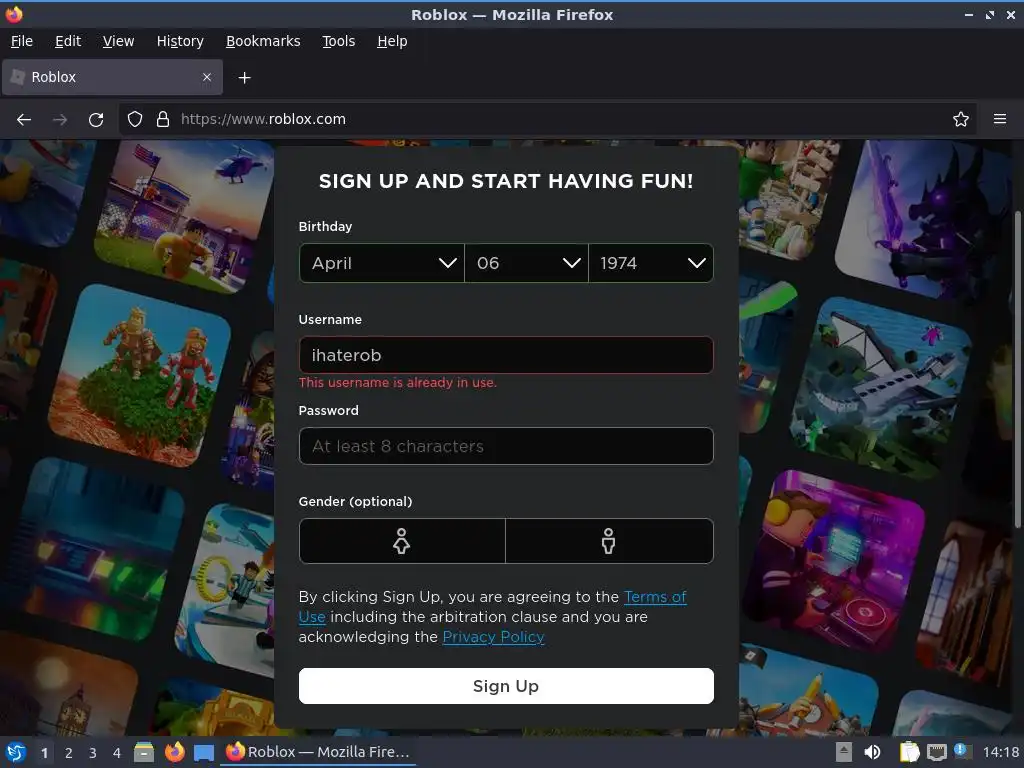The height and width of the screenshot is (768, 1024).
Task: Switch to workspace 4
Action: pos(117,753)
